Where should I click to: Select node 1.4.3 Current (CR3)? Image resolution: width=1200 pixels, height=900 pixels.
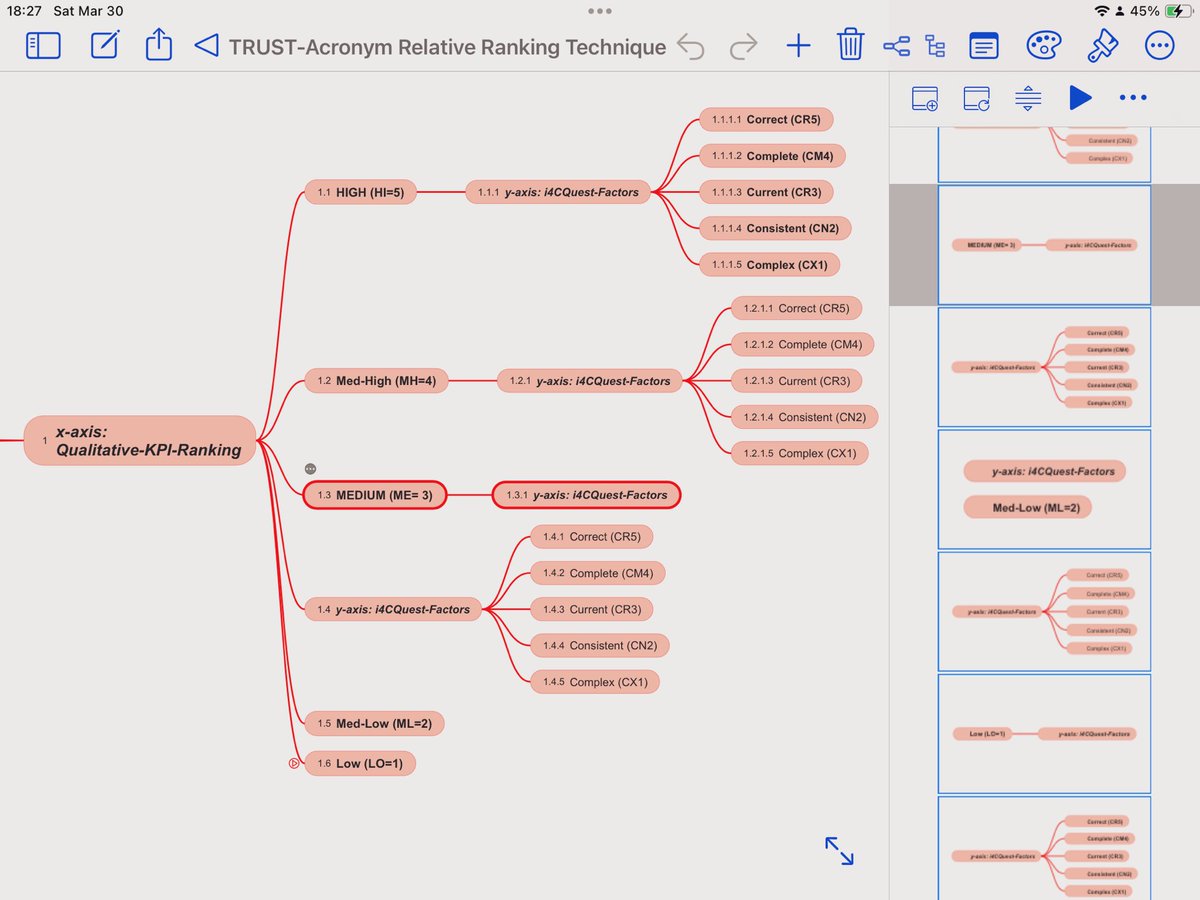(591, 609)
